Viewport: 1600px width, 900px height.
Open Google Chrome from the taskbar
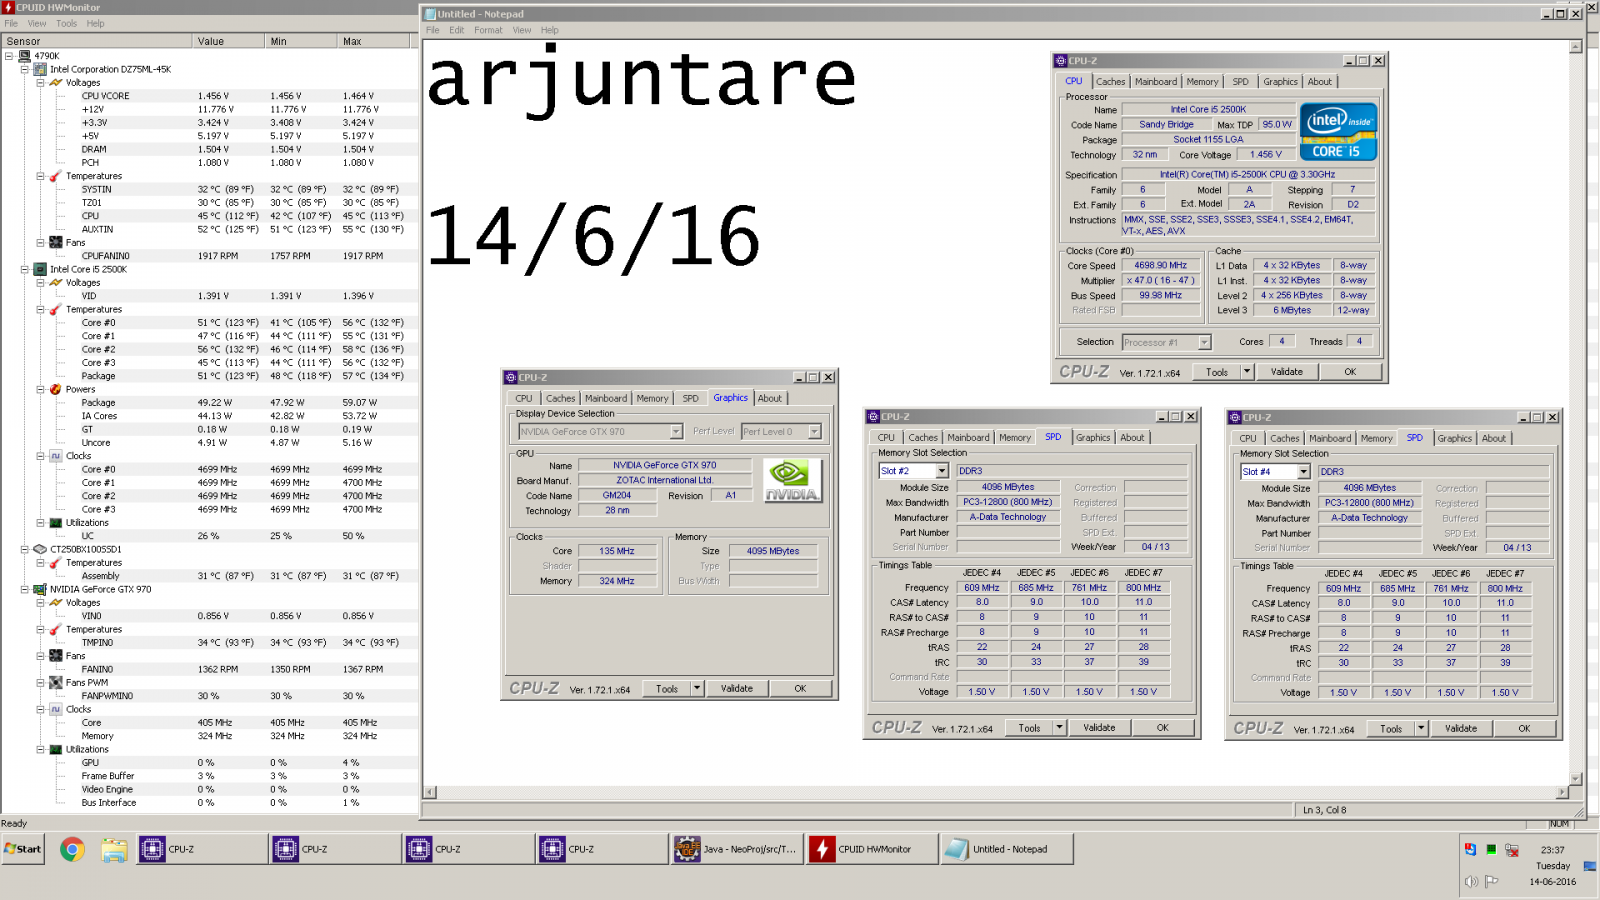tap(72, 850)
